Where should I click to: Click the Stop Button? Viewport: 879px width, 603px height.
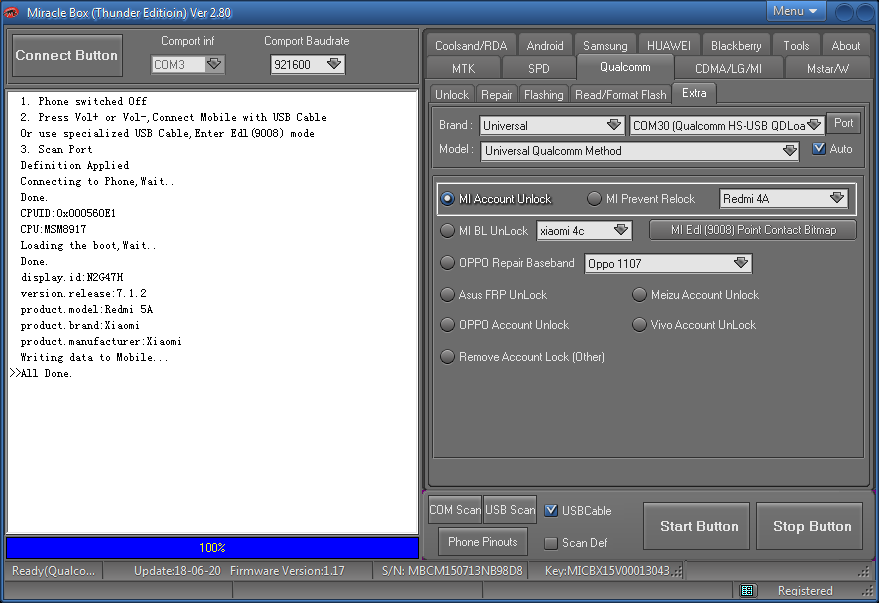809,526
